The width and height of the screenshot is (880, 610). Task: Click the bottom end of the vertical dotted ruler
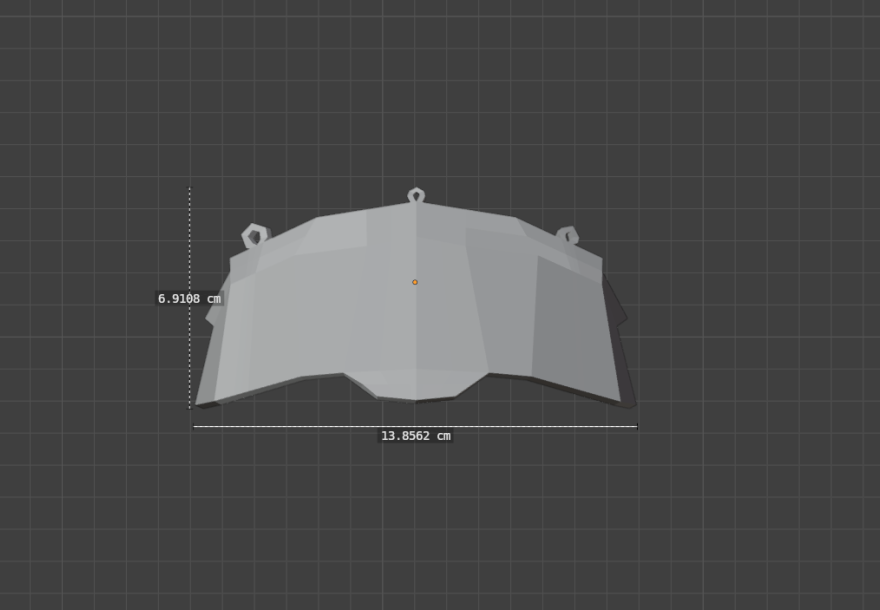tap(189, 406)
